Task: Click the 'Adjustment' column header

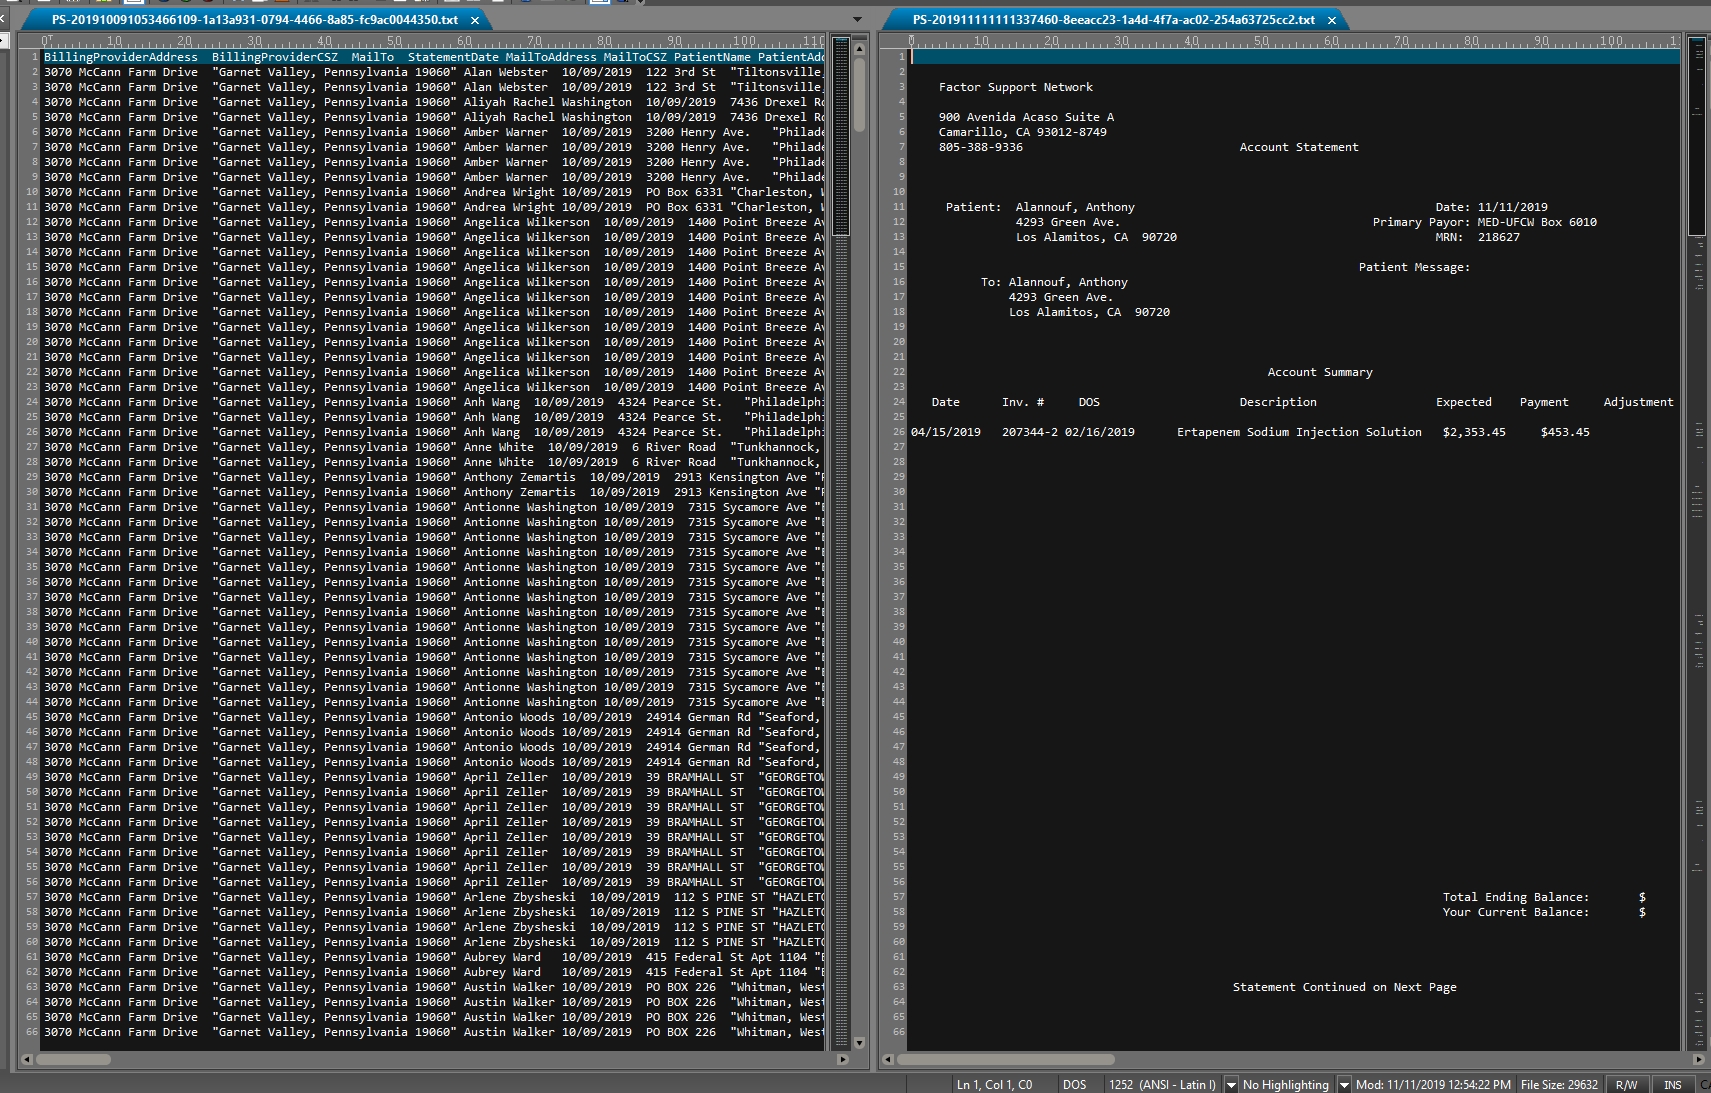Action: [1638, 402]
